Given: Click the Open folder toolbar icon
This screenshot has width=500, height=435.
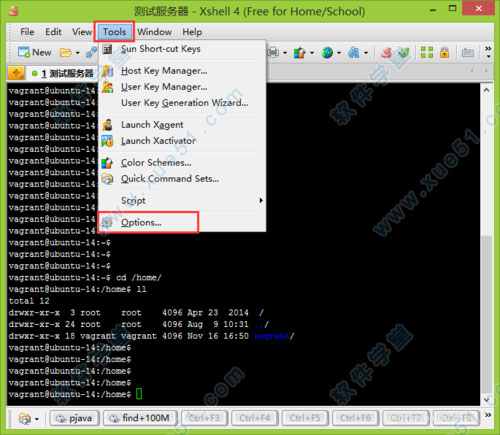Looking at the screenshot, I should [65, 53].
